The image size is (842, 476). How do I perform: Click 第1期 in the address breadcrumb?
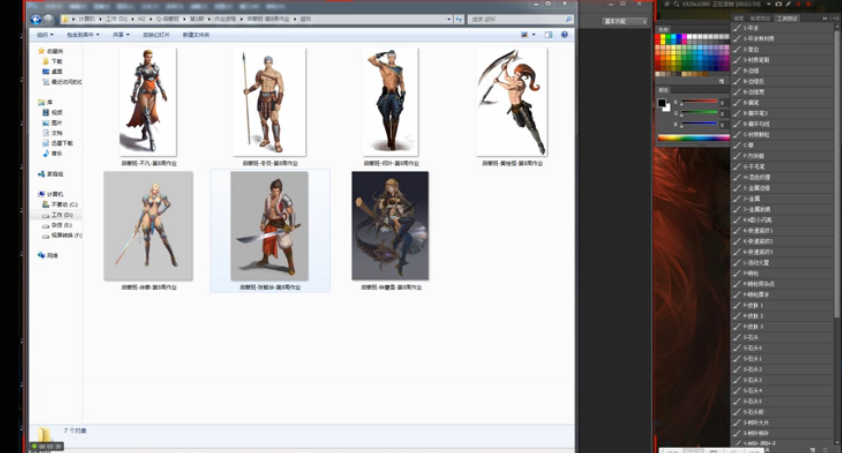[197, 19]
